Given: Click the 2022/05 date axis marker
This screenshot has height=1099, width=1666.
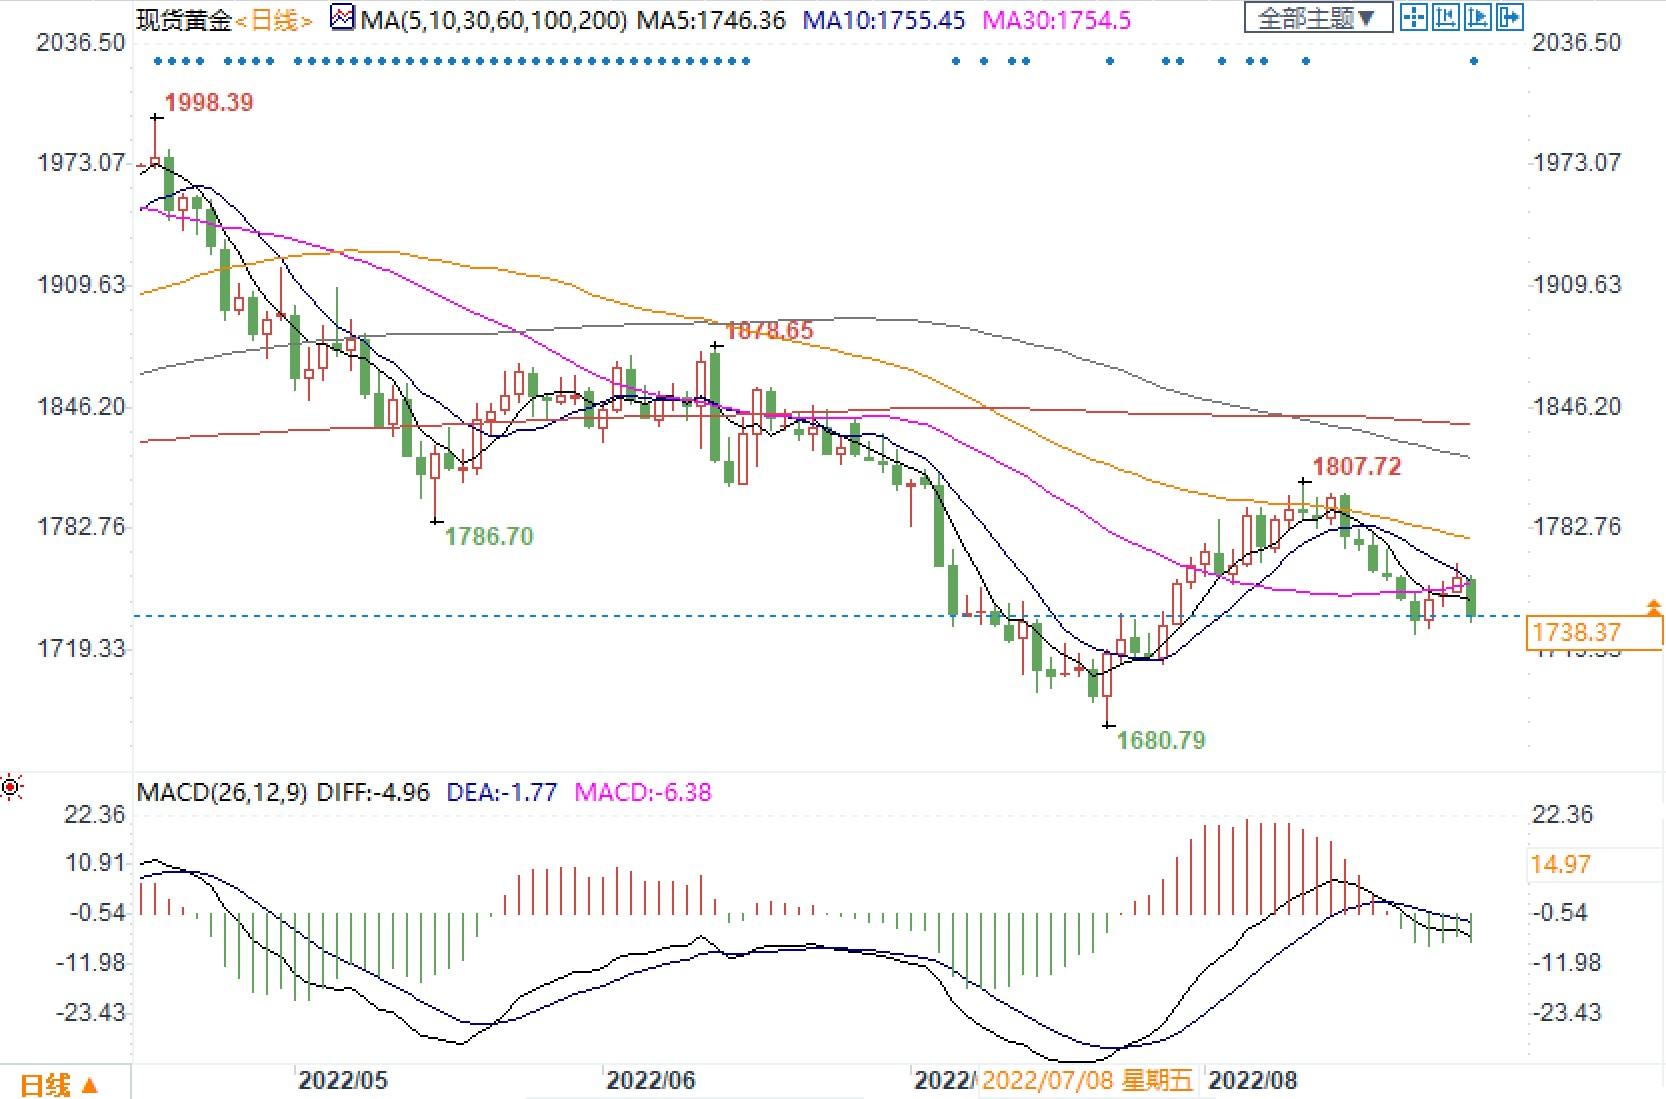Looking at the screenshot, I should (x=342, y=1080).
